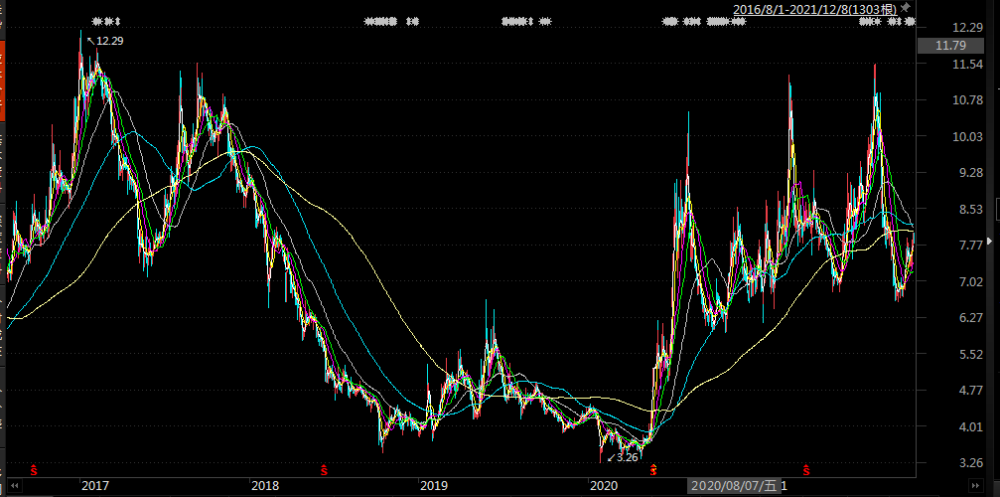Click the red S marker before 2017
Viewport: 1000px width, 497px height.
[34, 471]
